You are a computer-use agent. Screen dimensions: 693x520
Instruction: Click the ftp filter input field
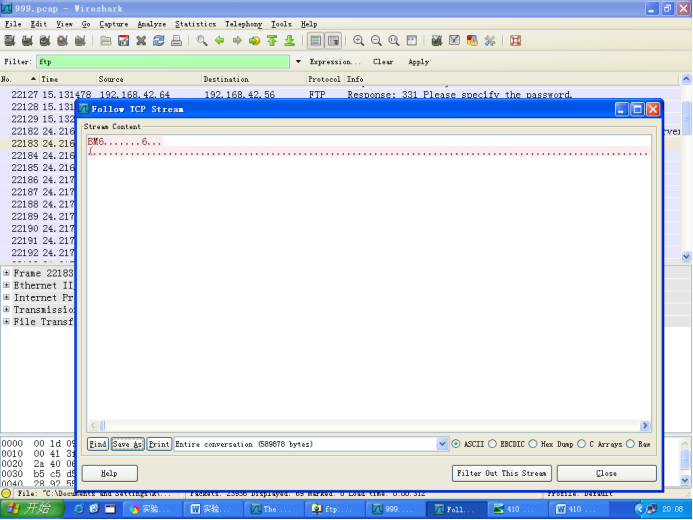coord(163,61)
